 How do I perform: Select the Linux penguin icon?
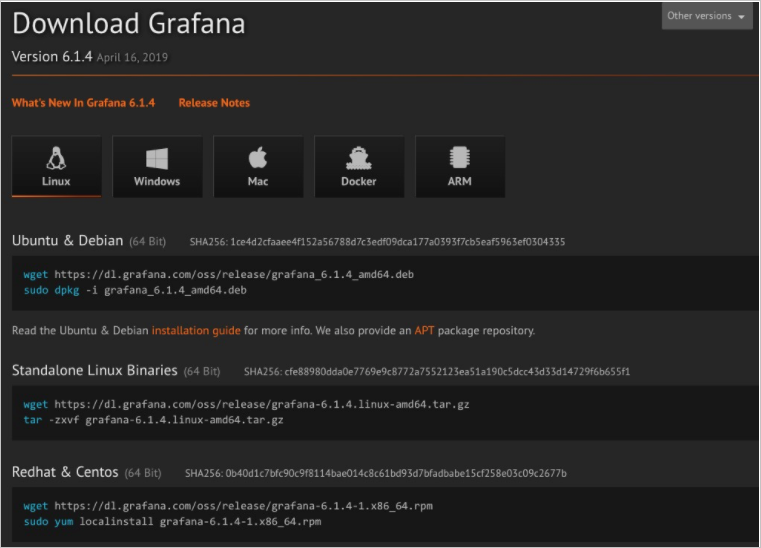click(56, 158)
